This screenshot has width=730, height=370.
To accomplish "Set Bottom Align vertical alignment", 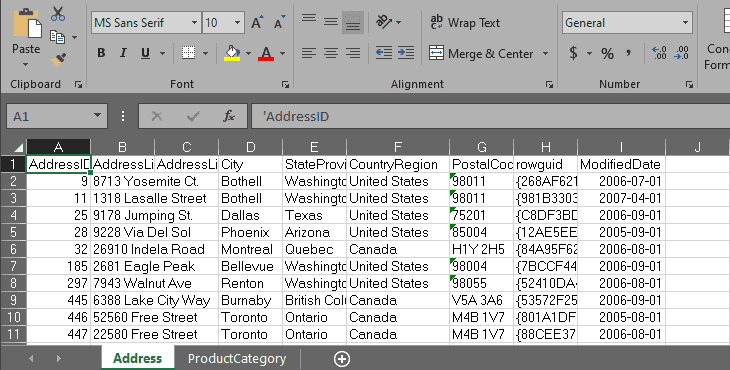I will click(x=353, y=22).
